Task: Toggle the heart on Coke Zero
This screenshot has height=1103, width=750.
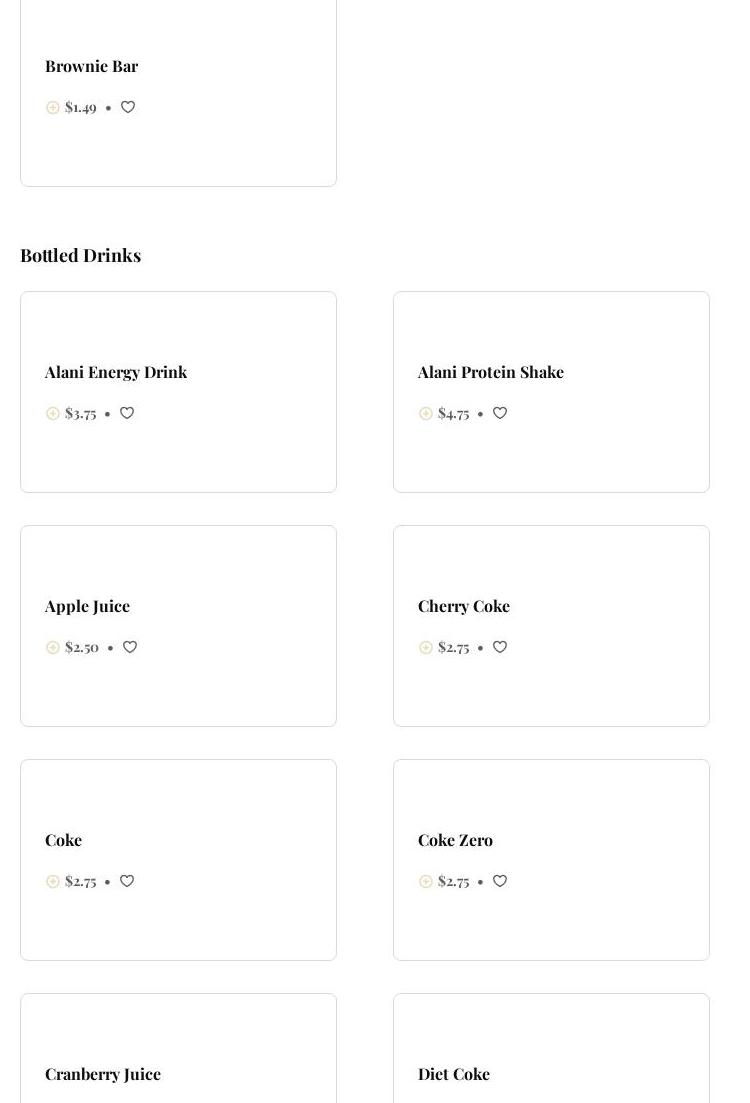Action: pos(500,881)
